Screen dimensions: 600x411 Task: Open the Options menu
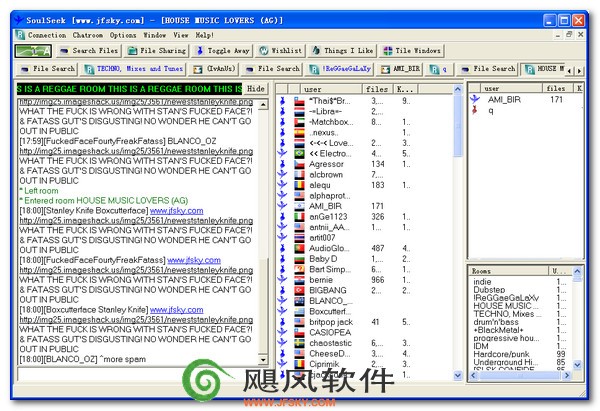(123, 35)
